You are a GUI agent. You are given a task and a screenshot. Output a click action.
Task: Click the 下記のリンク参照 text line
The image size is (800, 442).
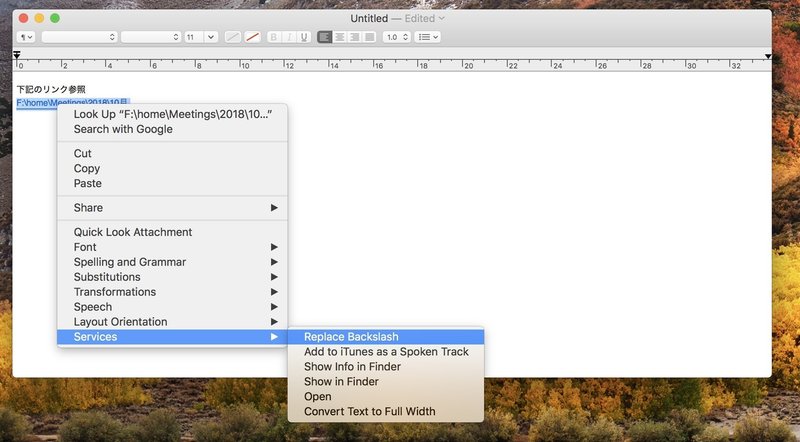[51, 89]
